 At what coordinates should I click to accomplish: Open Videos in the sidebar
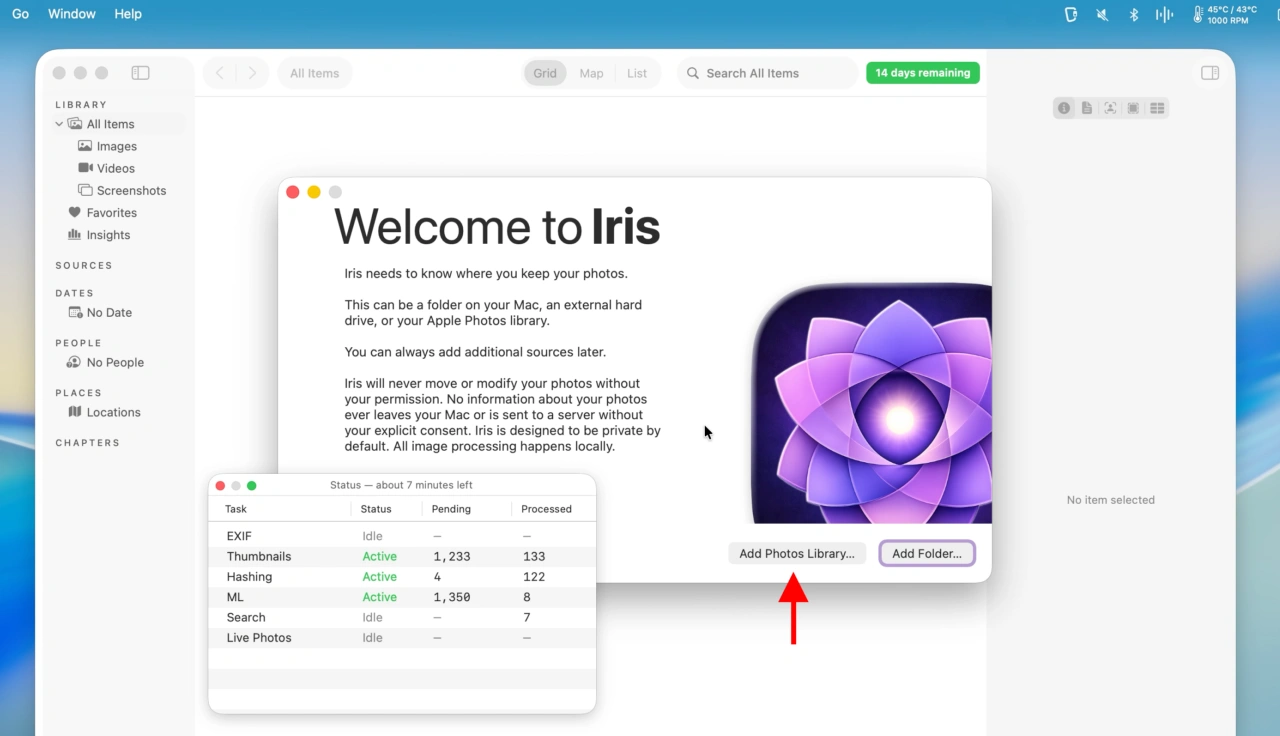pyautogui.click(x=115, y=168)
